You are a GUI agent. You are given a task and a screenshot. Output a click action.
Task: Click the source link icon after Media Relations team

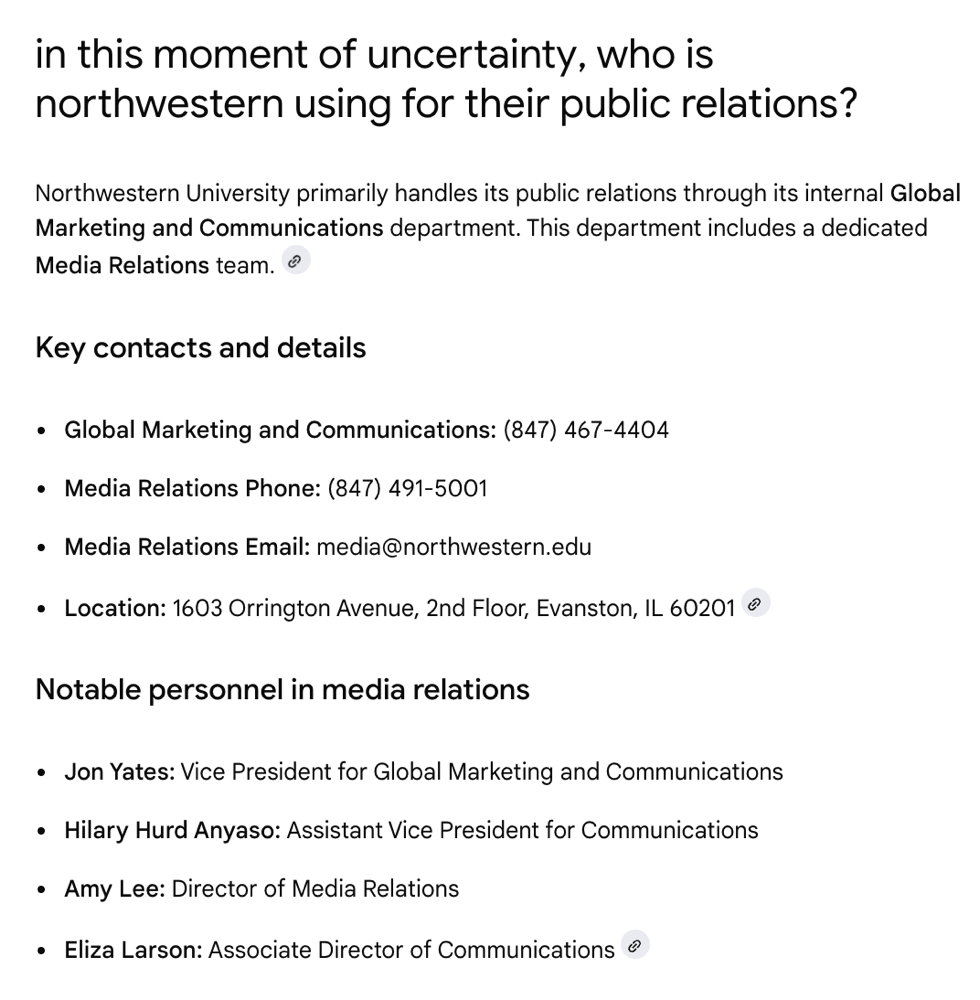296,263
